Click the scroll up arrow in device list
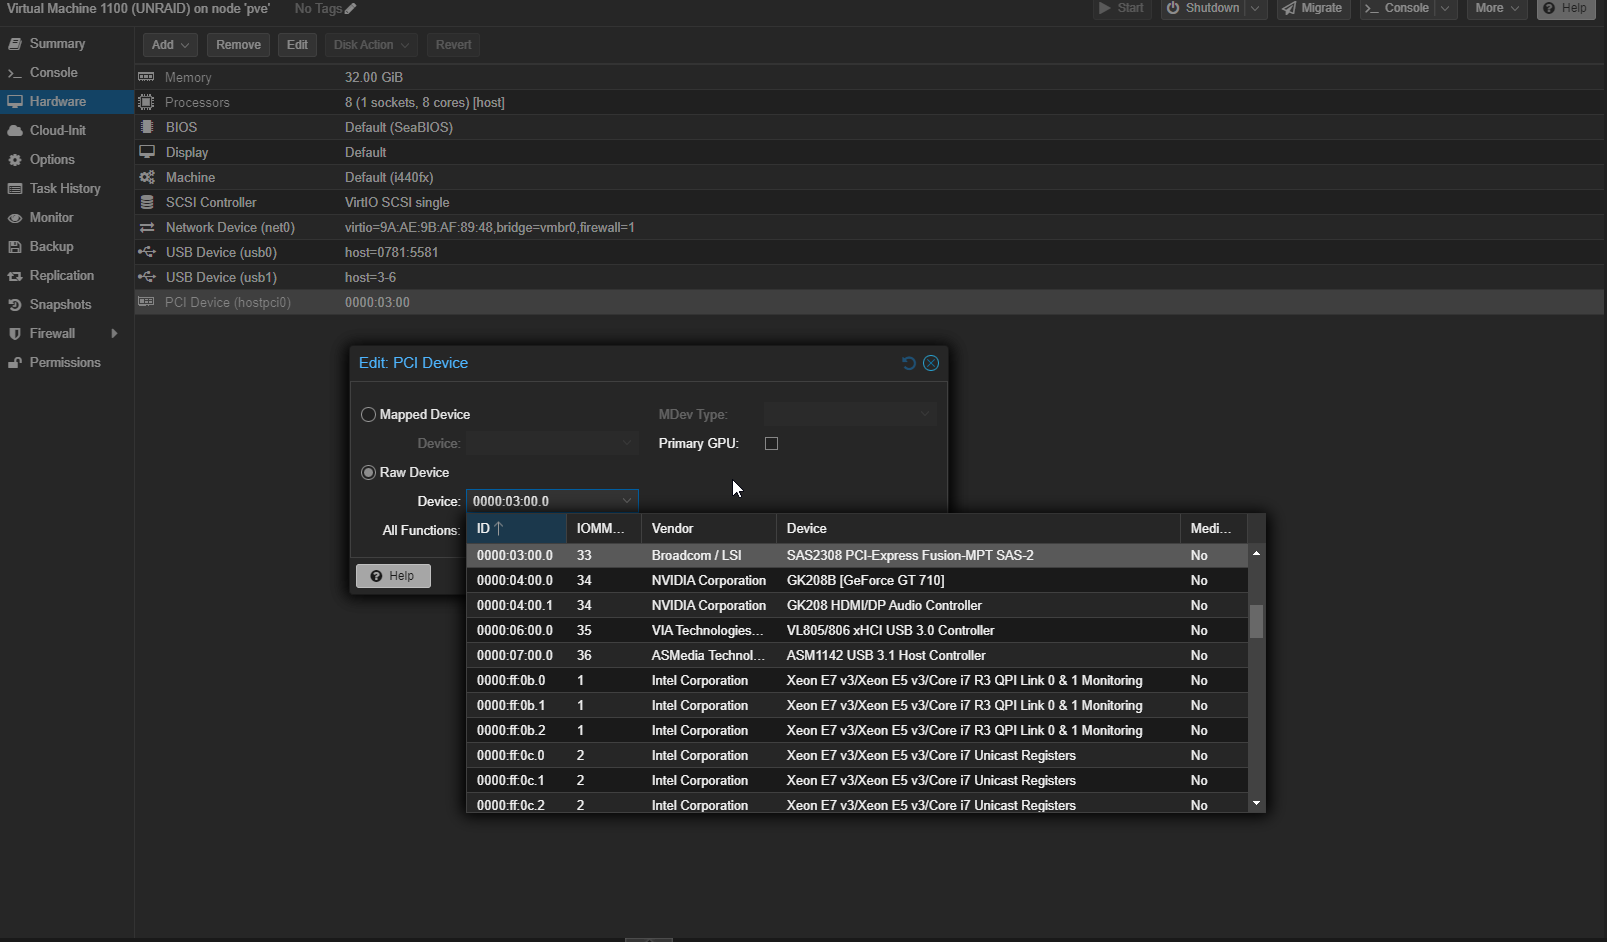 [1256, 552]
